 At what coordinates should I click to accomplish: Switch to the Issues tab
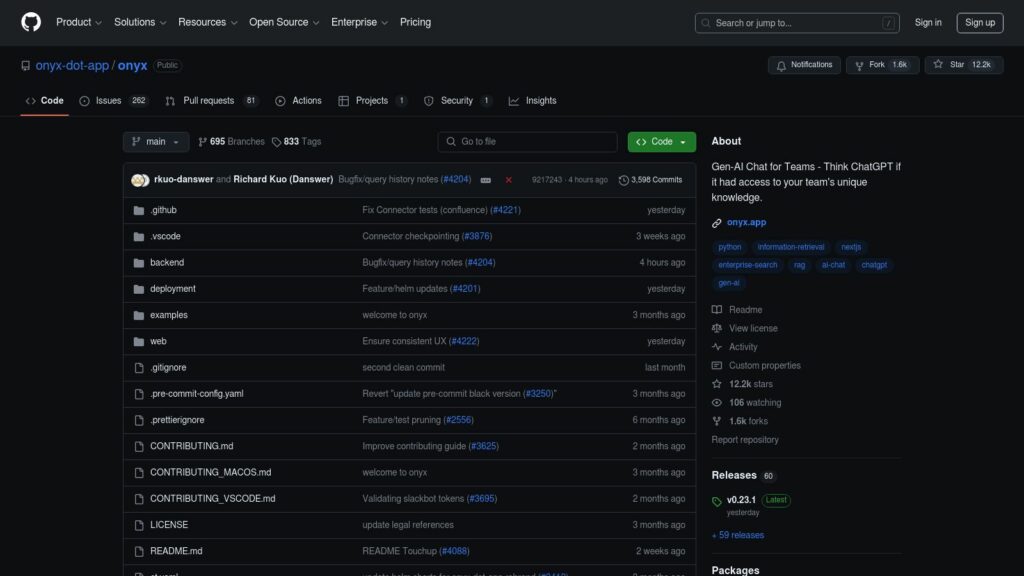114,101
